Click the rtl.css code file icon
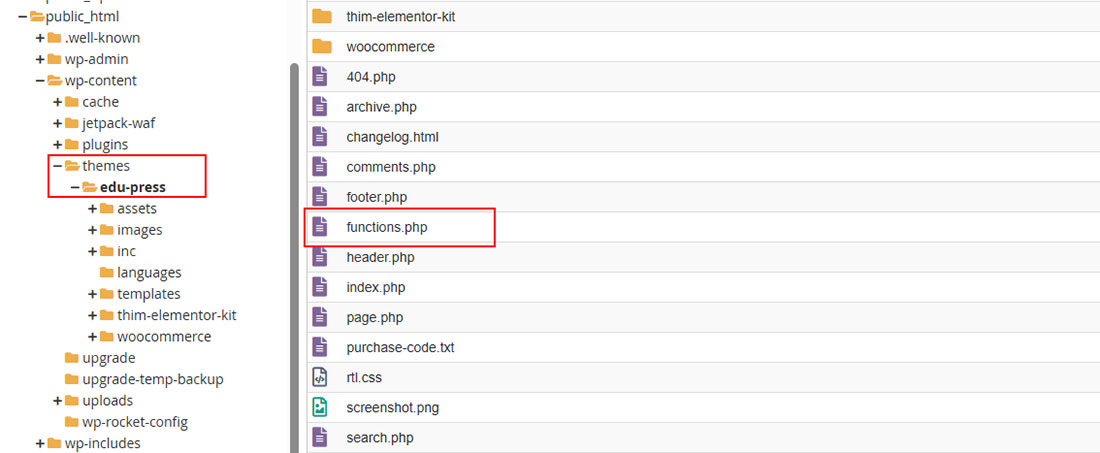This screenshot has width=1100, height=453. 320,377
